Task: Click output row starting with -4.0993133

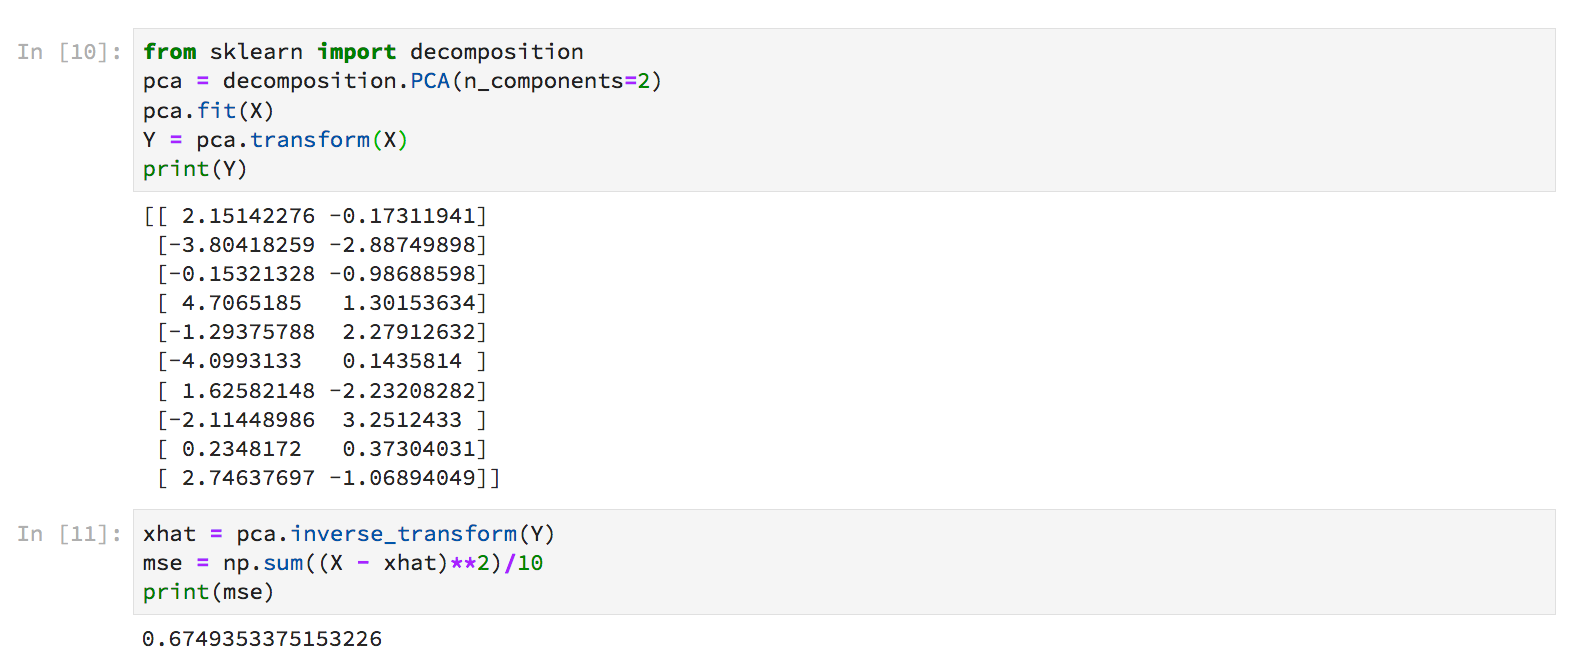Action: (321, 361)
